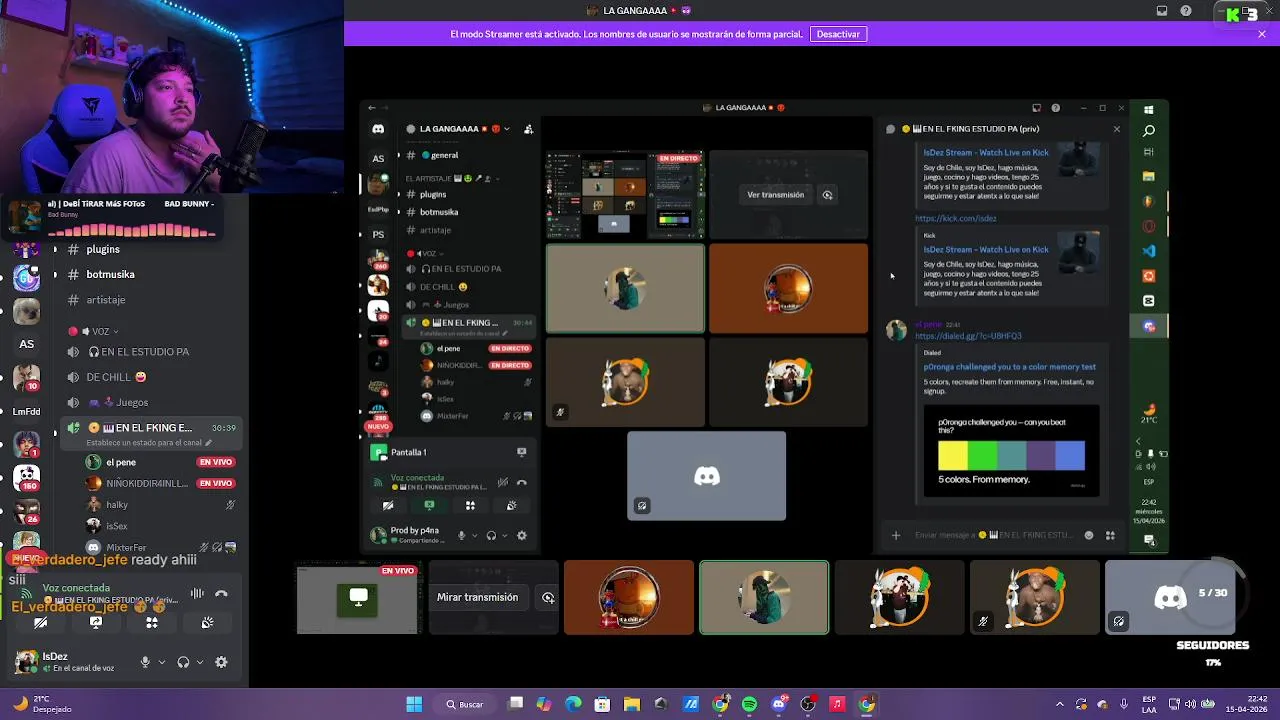Image resolution: width=1280 pixels, height=720 pixels.
Task: Expand microphone options arrow in IsDez panel
Action: [162, 662]
